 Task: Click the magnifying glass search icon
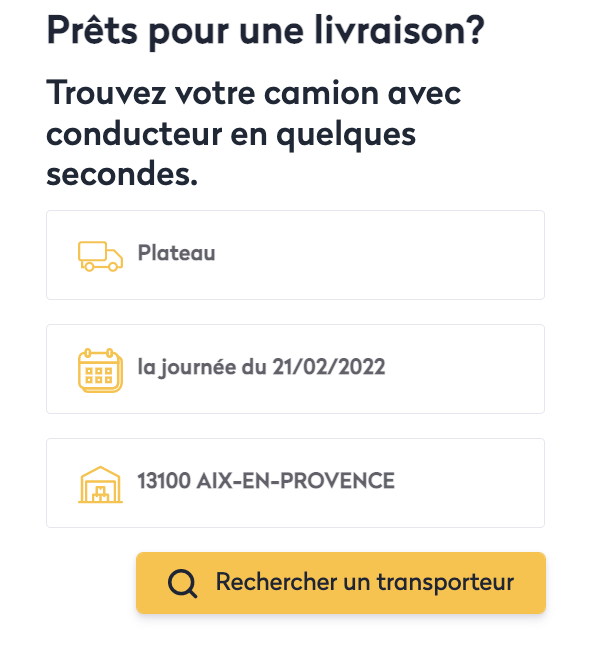point(182,583)
